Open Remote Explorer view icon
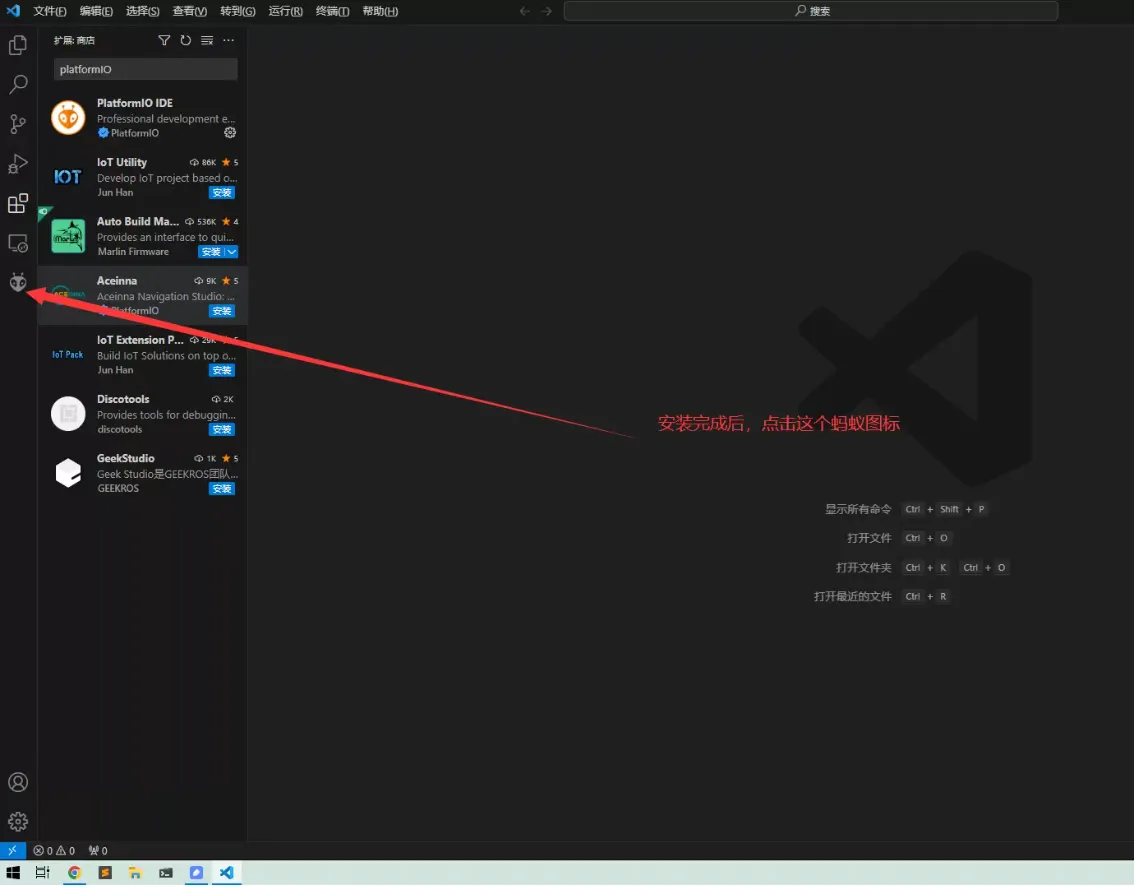1136x887 pixels. (x=17, y=243)
